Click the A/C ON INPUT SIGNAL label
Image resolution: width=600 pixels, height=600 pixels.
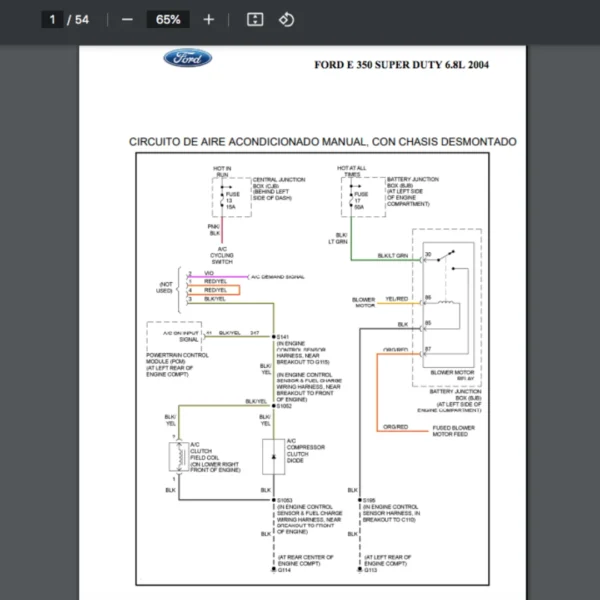pyautogui.click(x=181, y=336)
